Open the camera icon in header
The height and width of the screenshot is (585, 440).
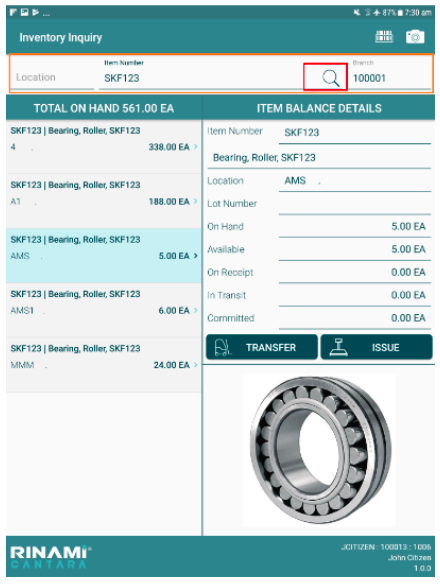coord(415,37)
